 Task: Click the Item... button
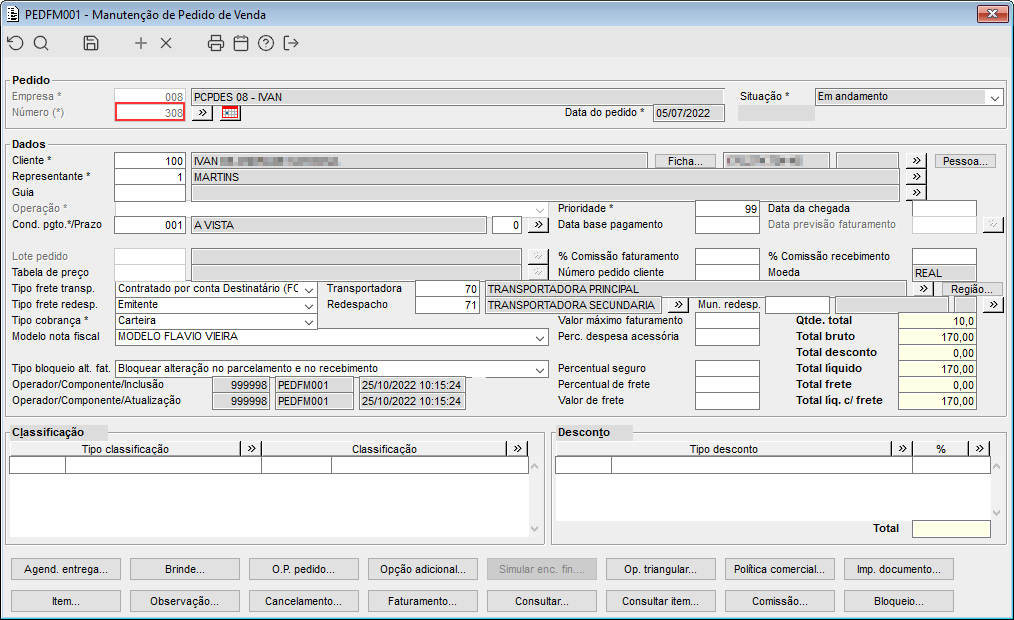pos(66,601)
